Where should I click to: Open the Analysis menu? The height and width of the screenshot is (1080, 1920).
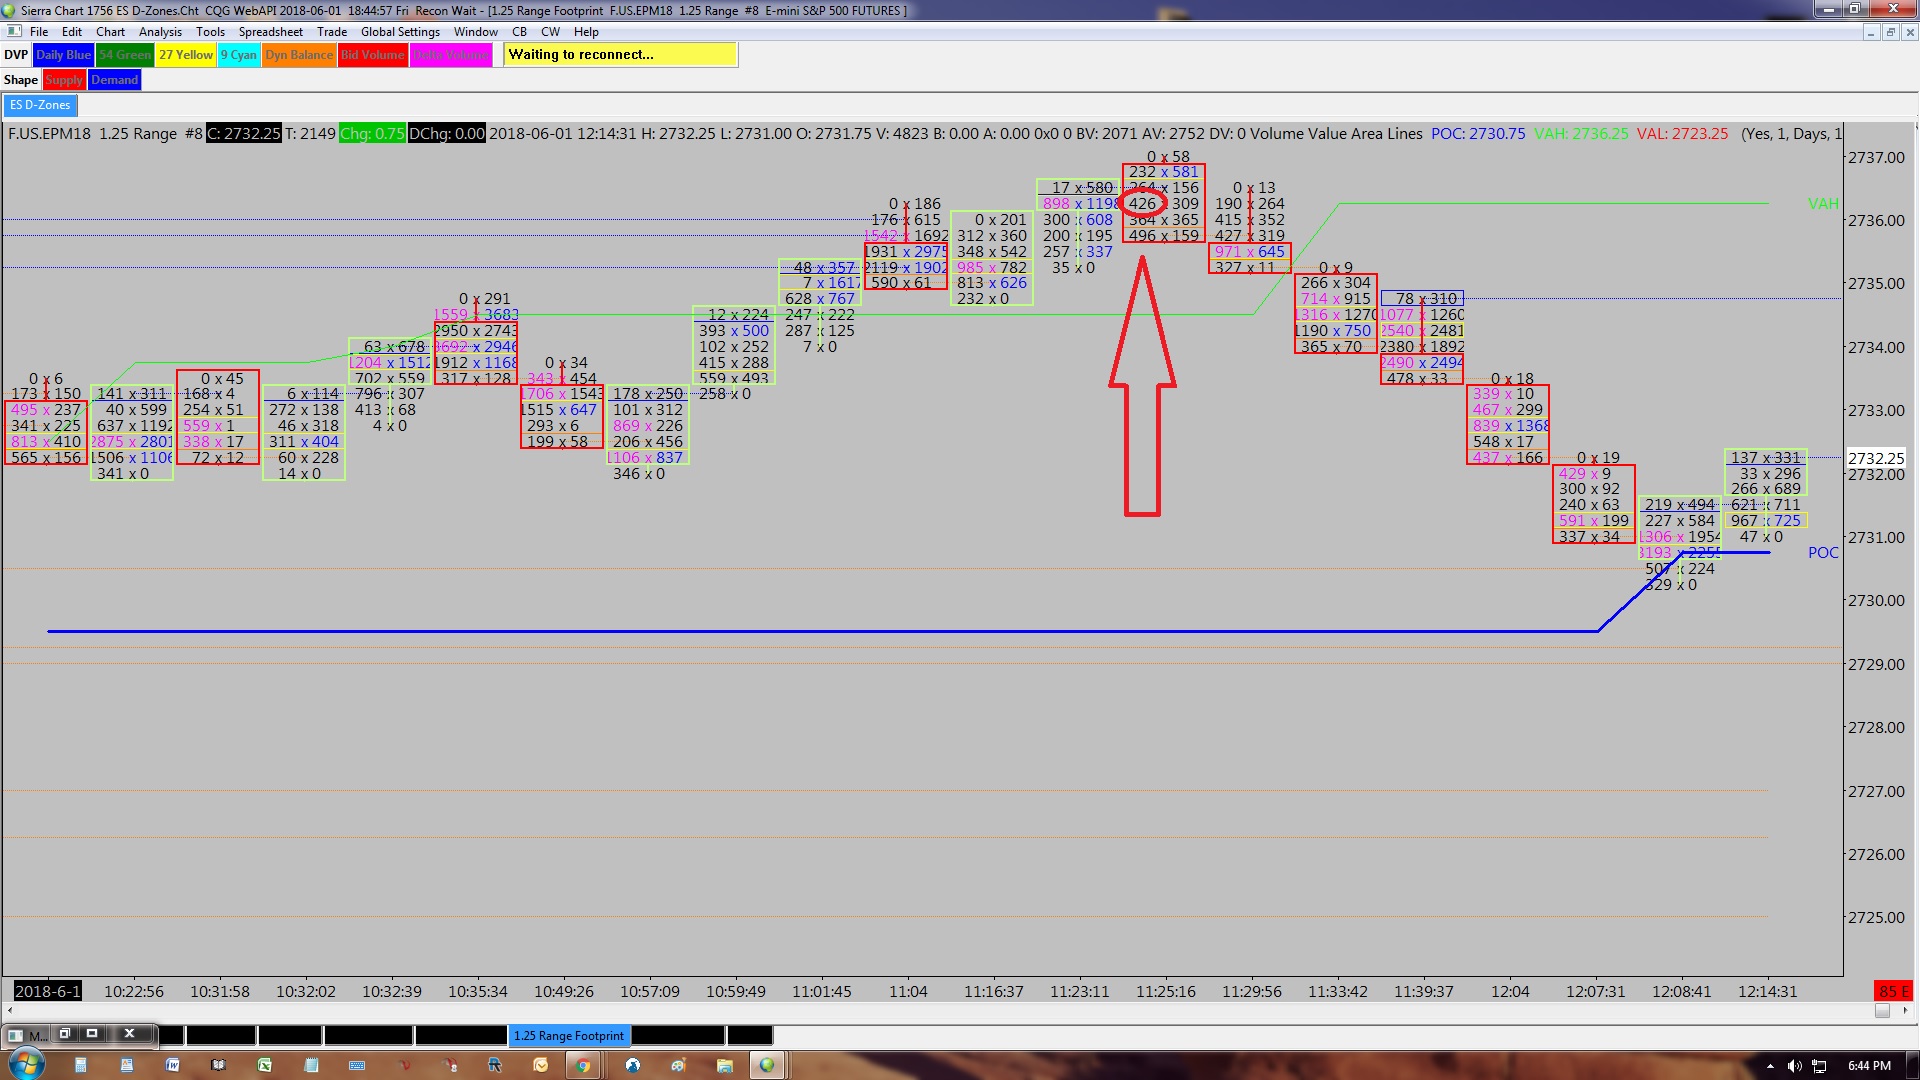click(160, 32)
